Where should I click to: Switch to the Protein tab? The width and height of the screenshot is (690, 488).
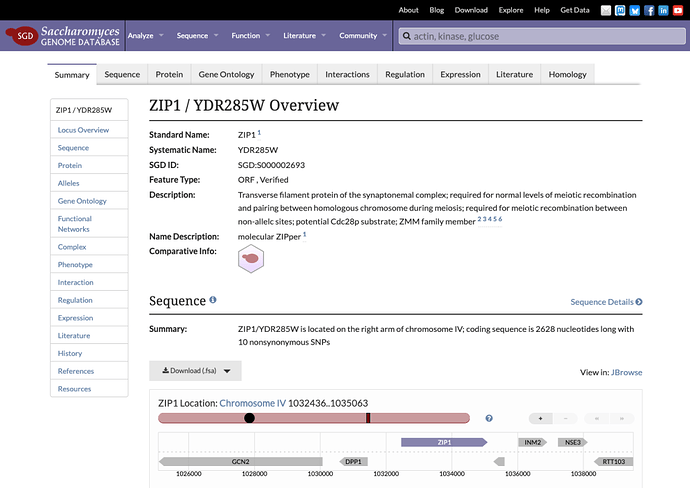pos(169,74)
